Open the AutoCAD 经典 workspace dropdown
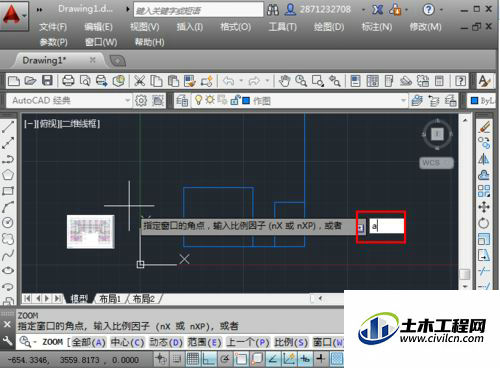This screenshot has height=368, width=500. click(x=69, y=100)
